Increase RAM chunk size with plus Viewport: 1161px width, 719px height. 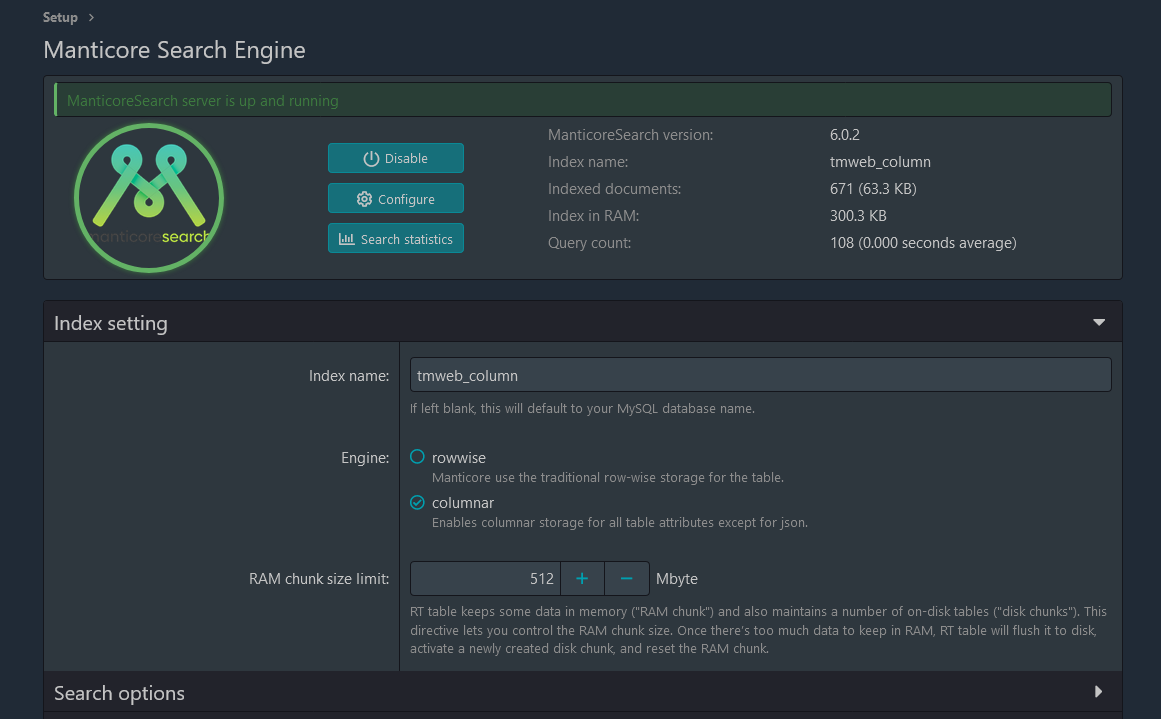point(582,579)
